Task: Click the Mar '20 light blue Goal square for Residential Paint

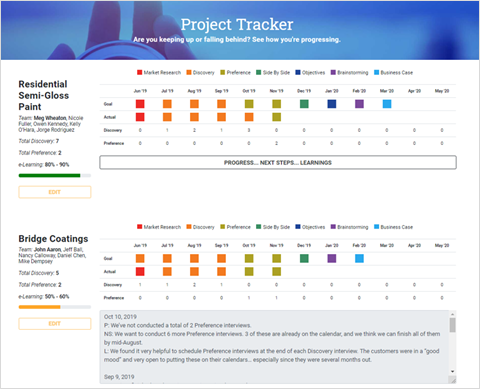Action: point(387,104)
